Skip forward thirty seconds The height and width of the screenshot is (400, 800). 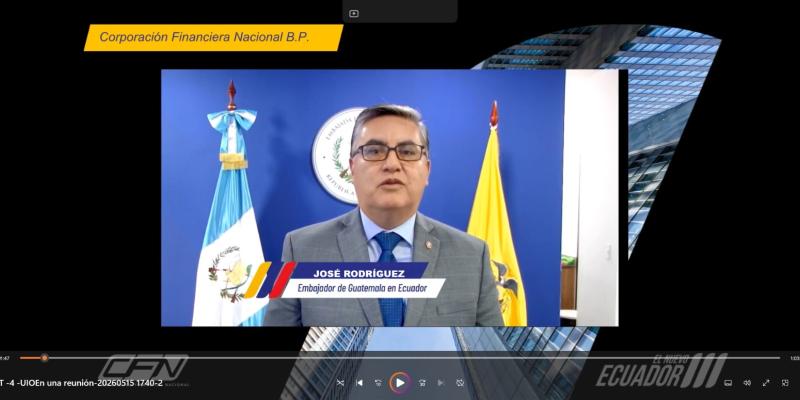pyautogui.click(x=422, y=383)
